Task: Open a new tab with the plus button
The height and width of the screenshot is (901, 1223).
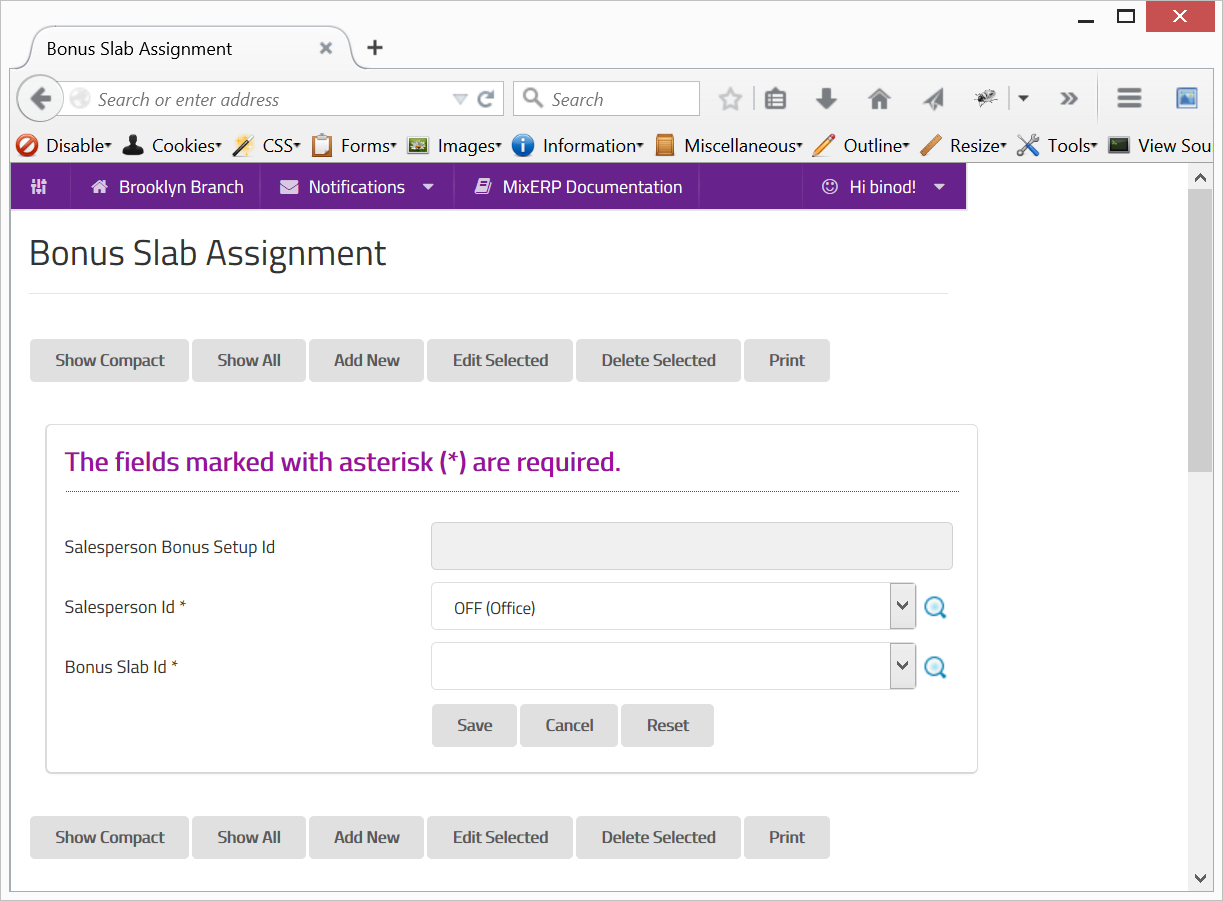Action: 375,47
